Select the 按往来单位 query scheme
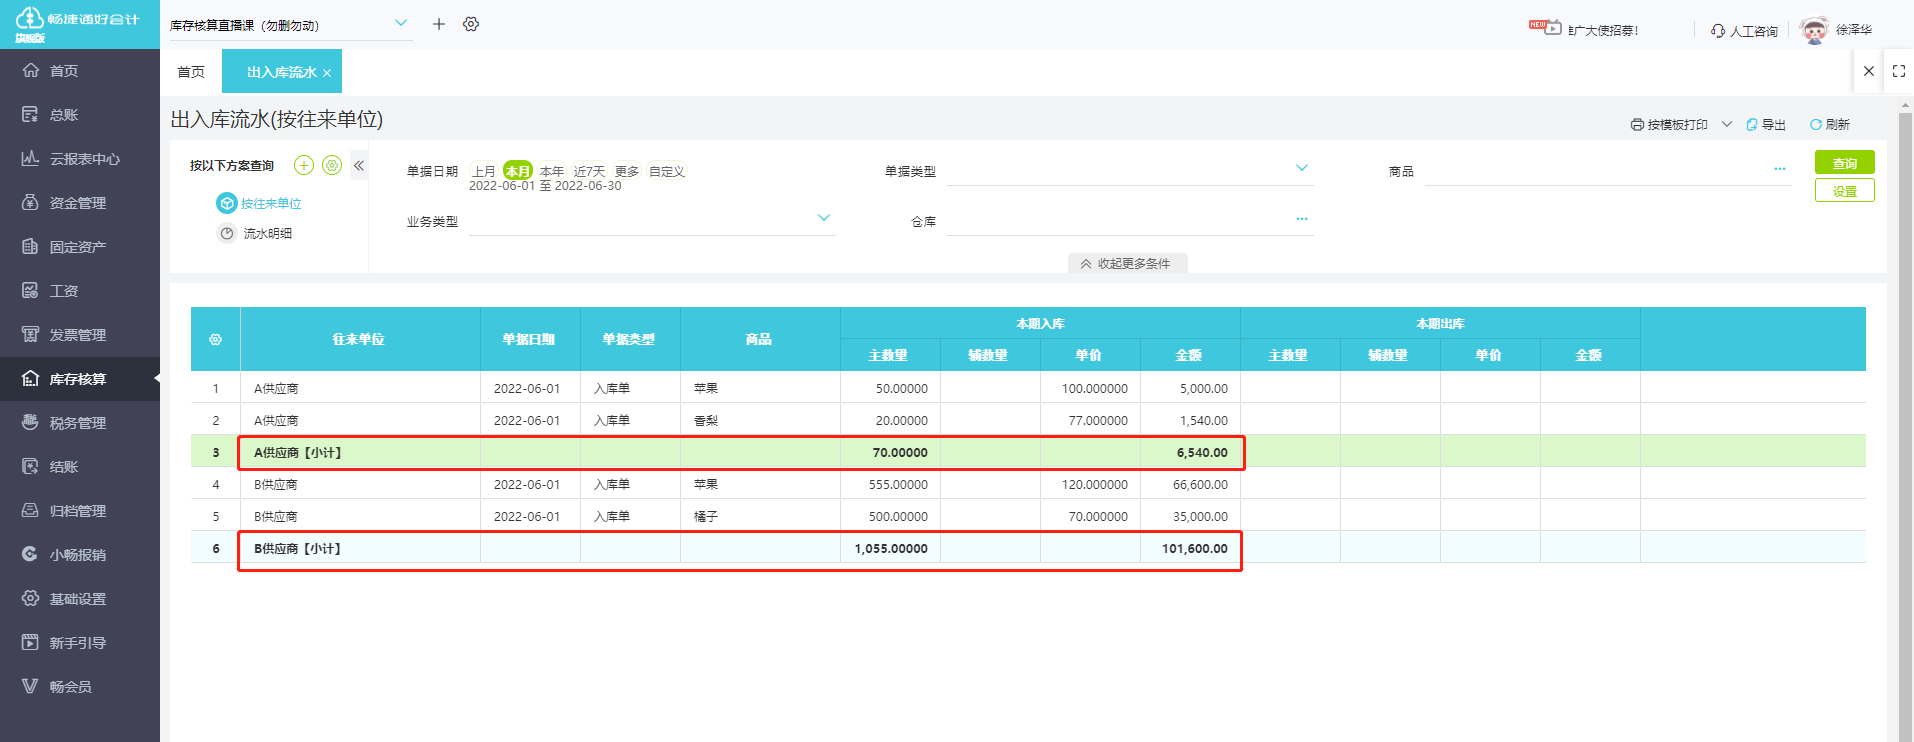1914x742 pixels. (270, 204)
